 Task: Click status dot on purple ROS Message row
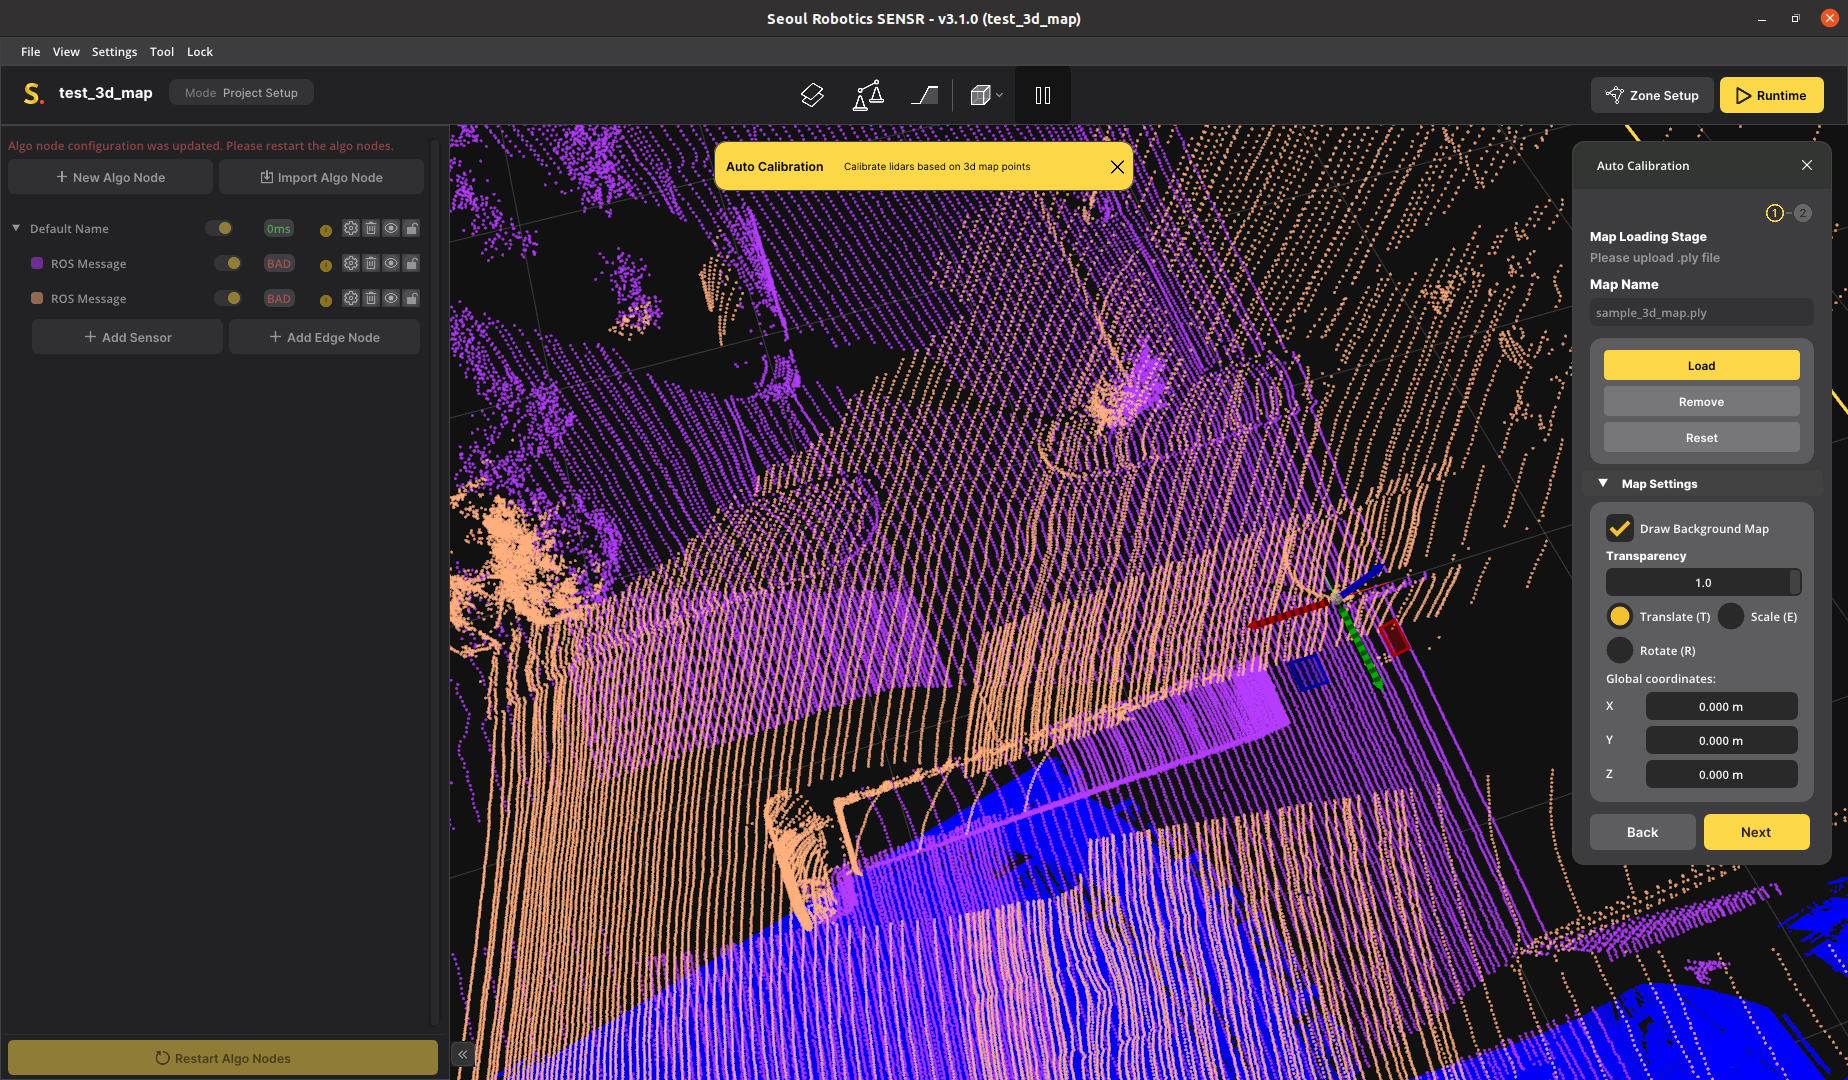[325, 265]
